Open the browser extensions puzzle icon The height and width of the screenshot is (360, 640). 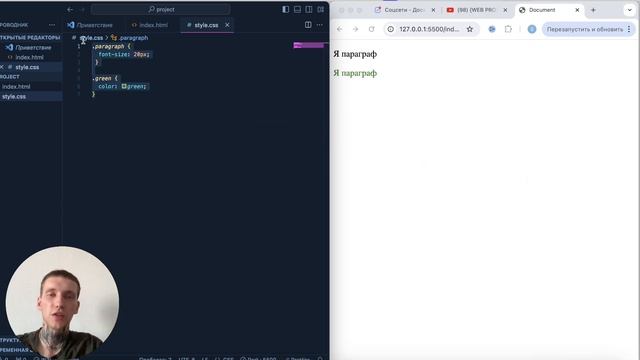(508, 29)
